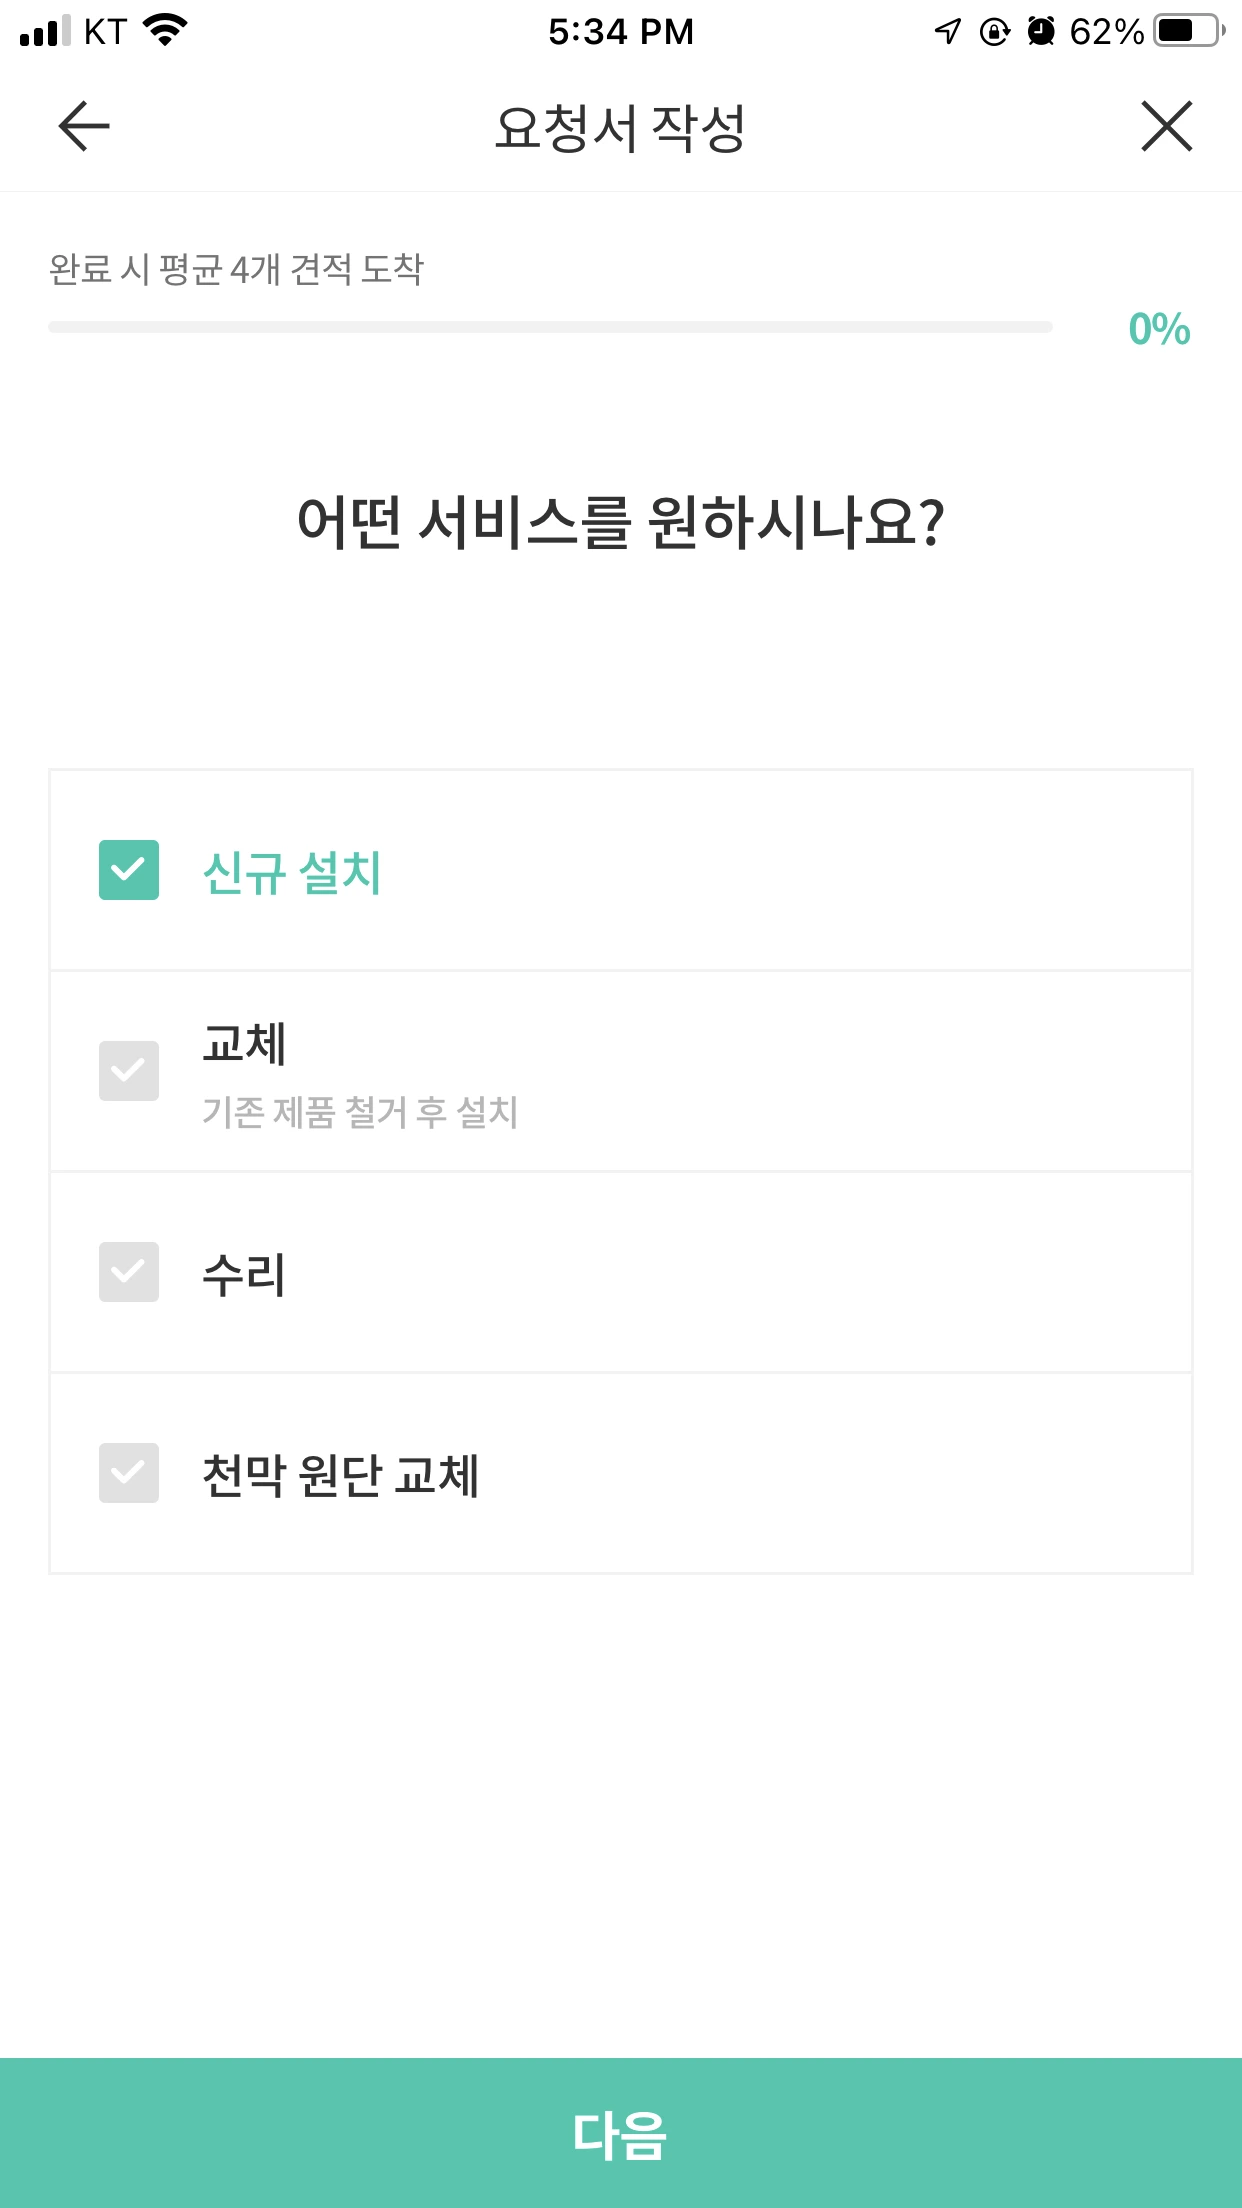This screenshot has width=1242, height=2208.
Task: Tap the gray progress bar
Action: coord(550,327)
